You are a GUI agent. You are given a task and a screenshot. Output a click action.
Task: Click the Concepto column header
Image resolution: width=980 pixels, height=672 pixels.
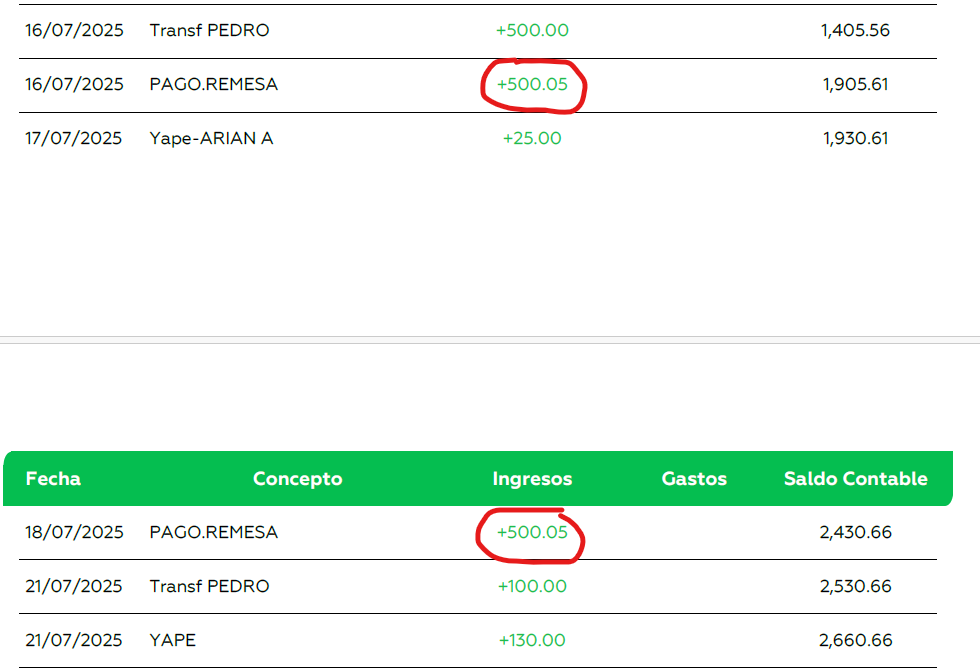click(x=297, y=479)
